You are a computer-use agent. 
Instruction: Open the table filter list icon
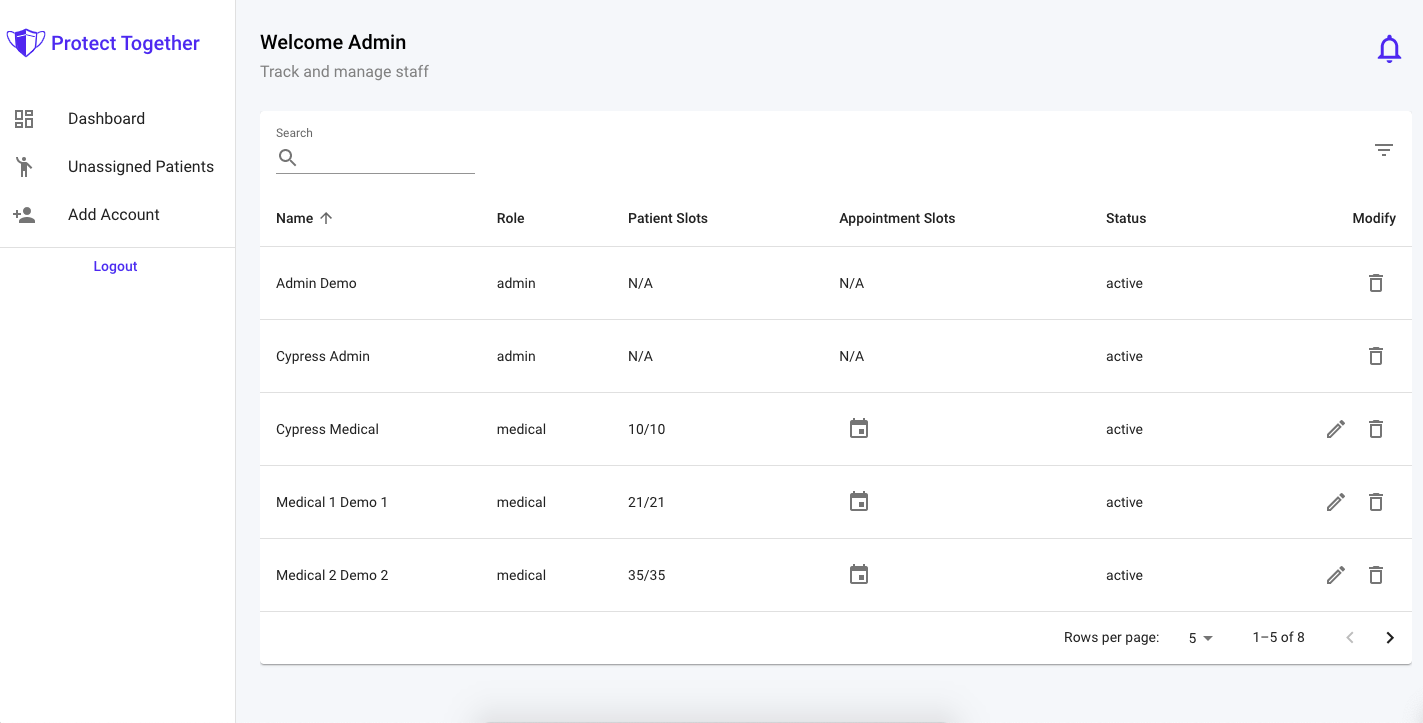1384,150
